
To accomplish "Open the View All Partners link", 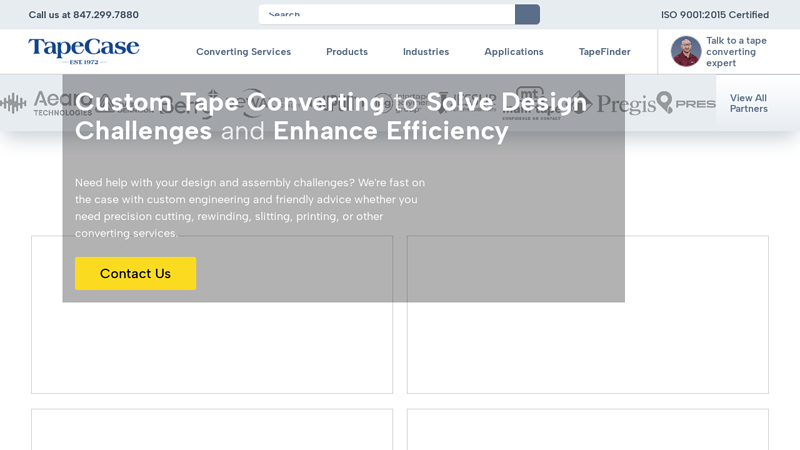I will click(x=748, y=103).
